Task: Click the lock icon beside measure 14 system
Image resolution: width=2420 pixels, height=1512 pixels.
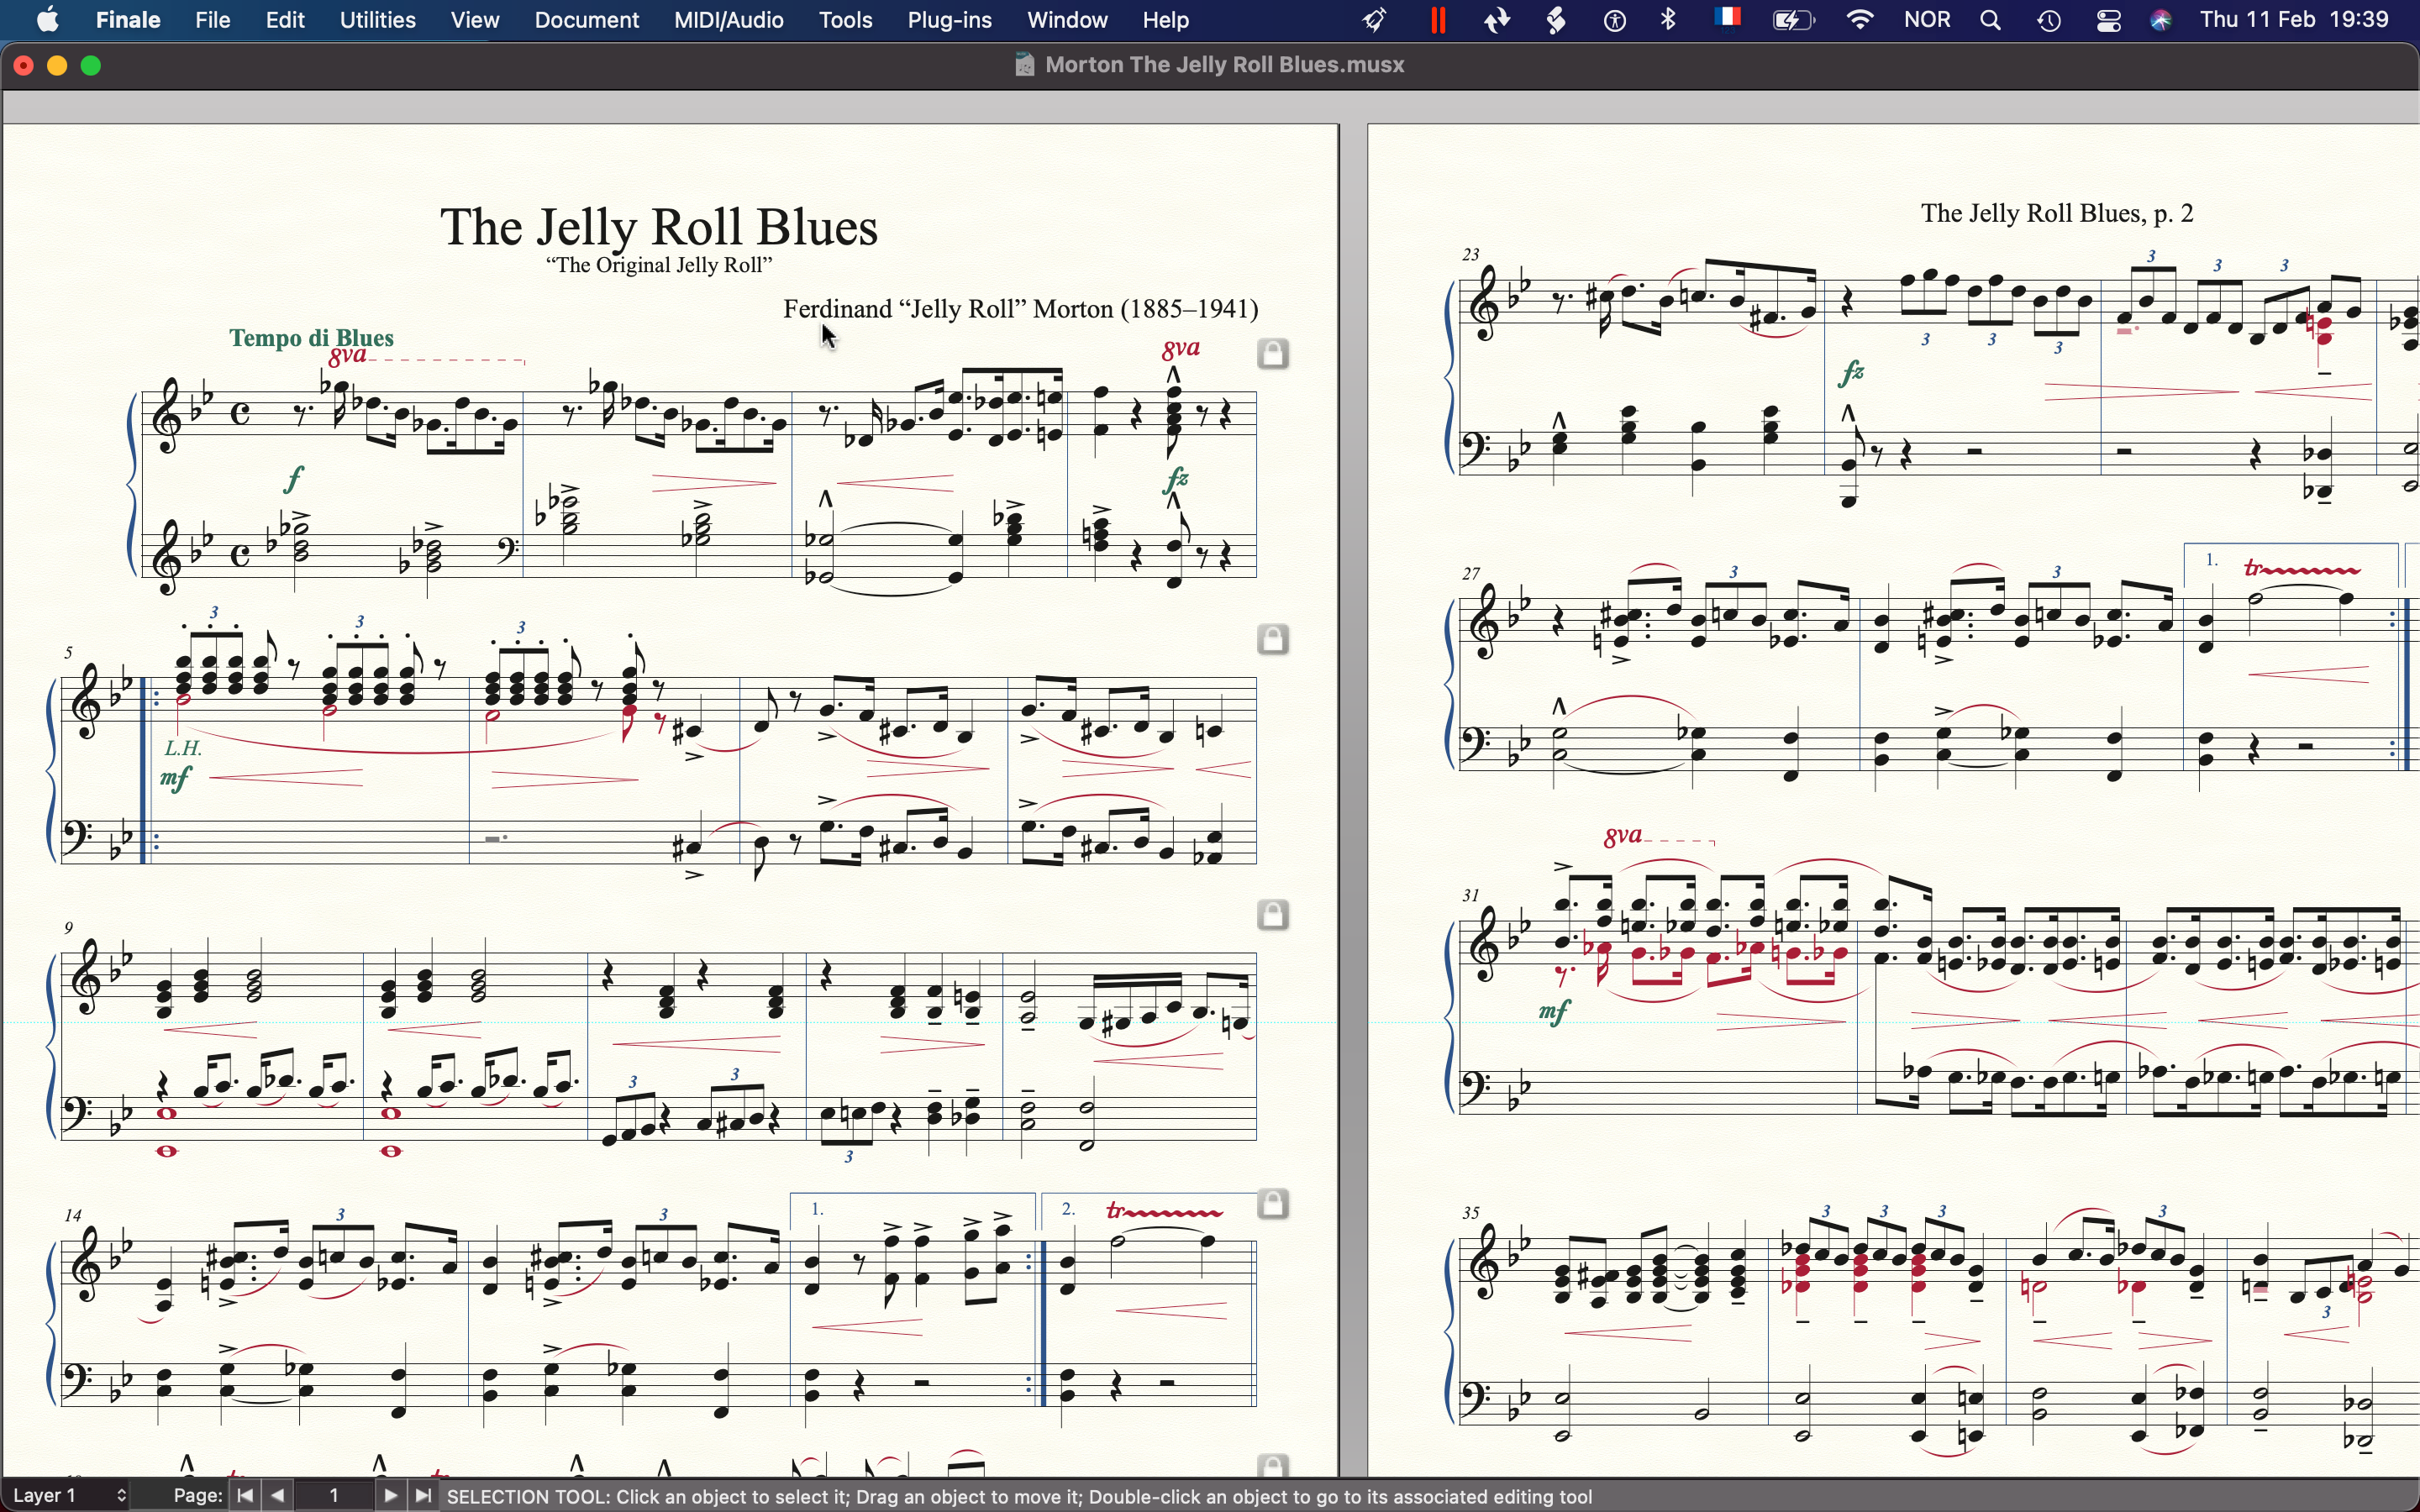Action: (x=1275, y=1204)
